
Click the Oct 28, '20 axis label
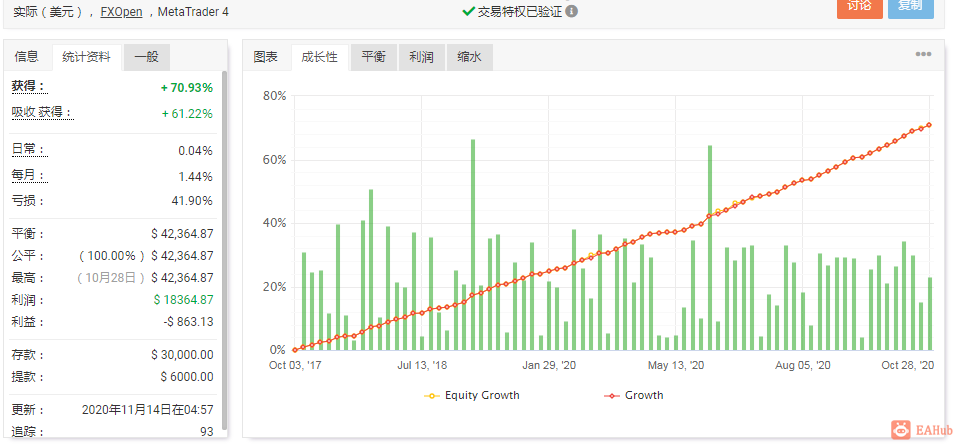click(x=907, y=365)
